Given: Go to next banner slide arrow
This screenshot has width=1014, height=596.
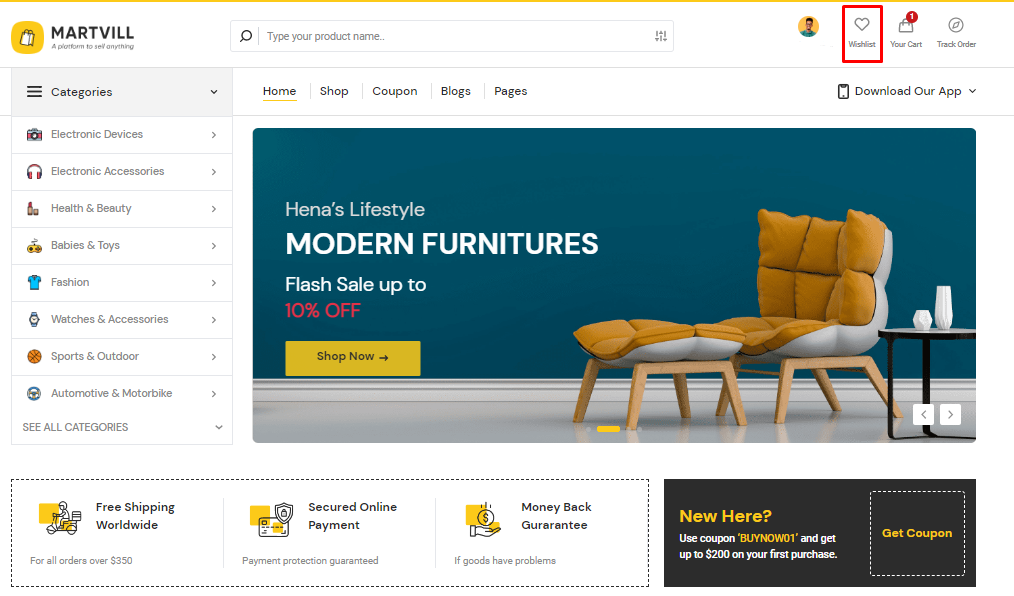Looking at the screenshot, I should point(950,414).
